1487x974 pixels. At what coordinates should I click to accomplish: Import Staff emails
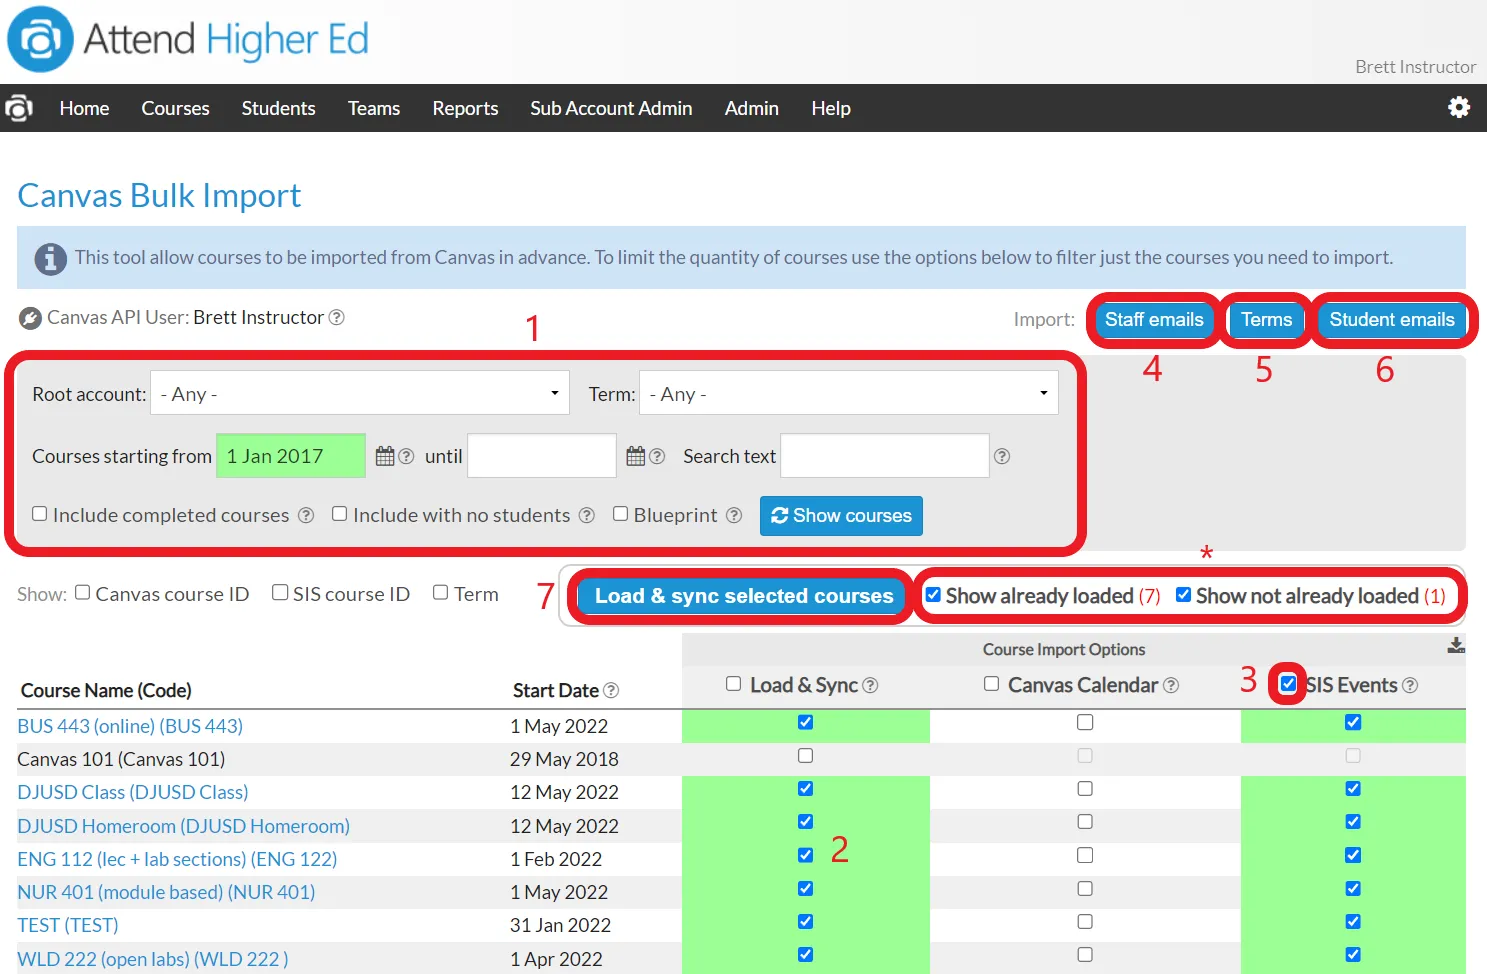coord(1154,320)
